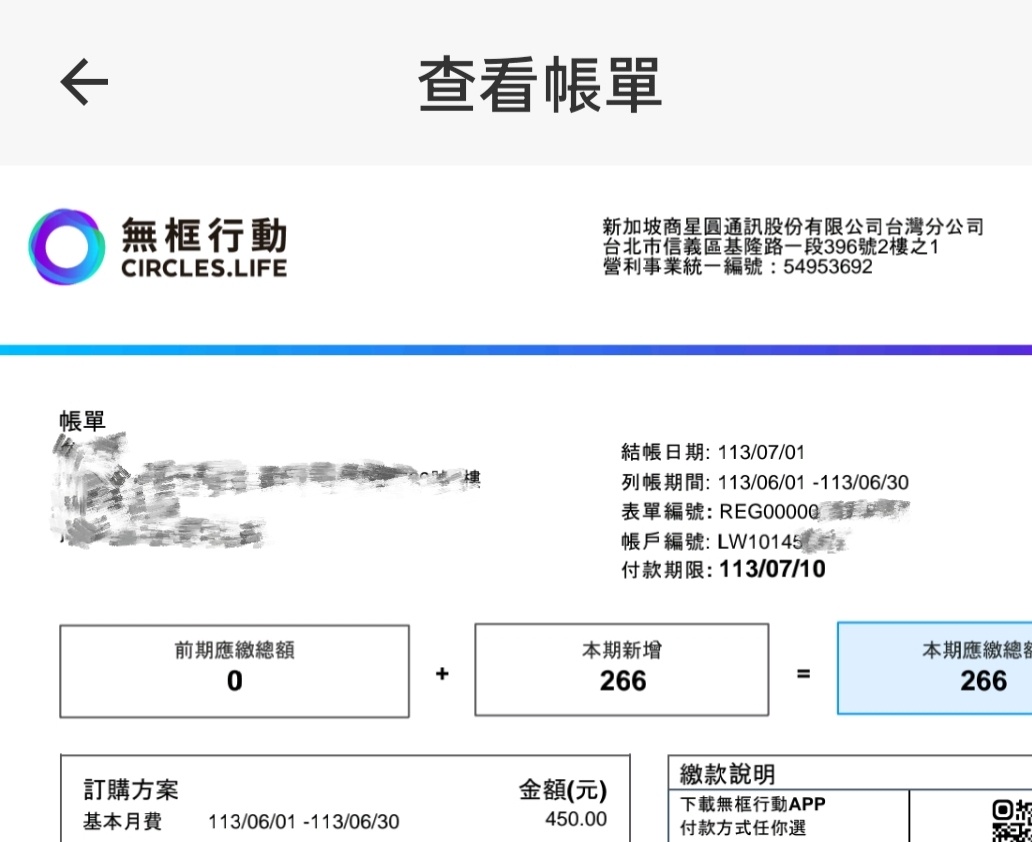Select the 本期新增 box showing 266
The height and width of the screenshot is (842, 1032).
point(622,670)
